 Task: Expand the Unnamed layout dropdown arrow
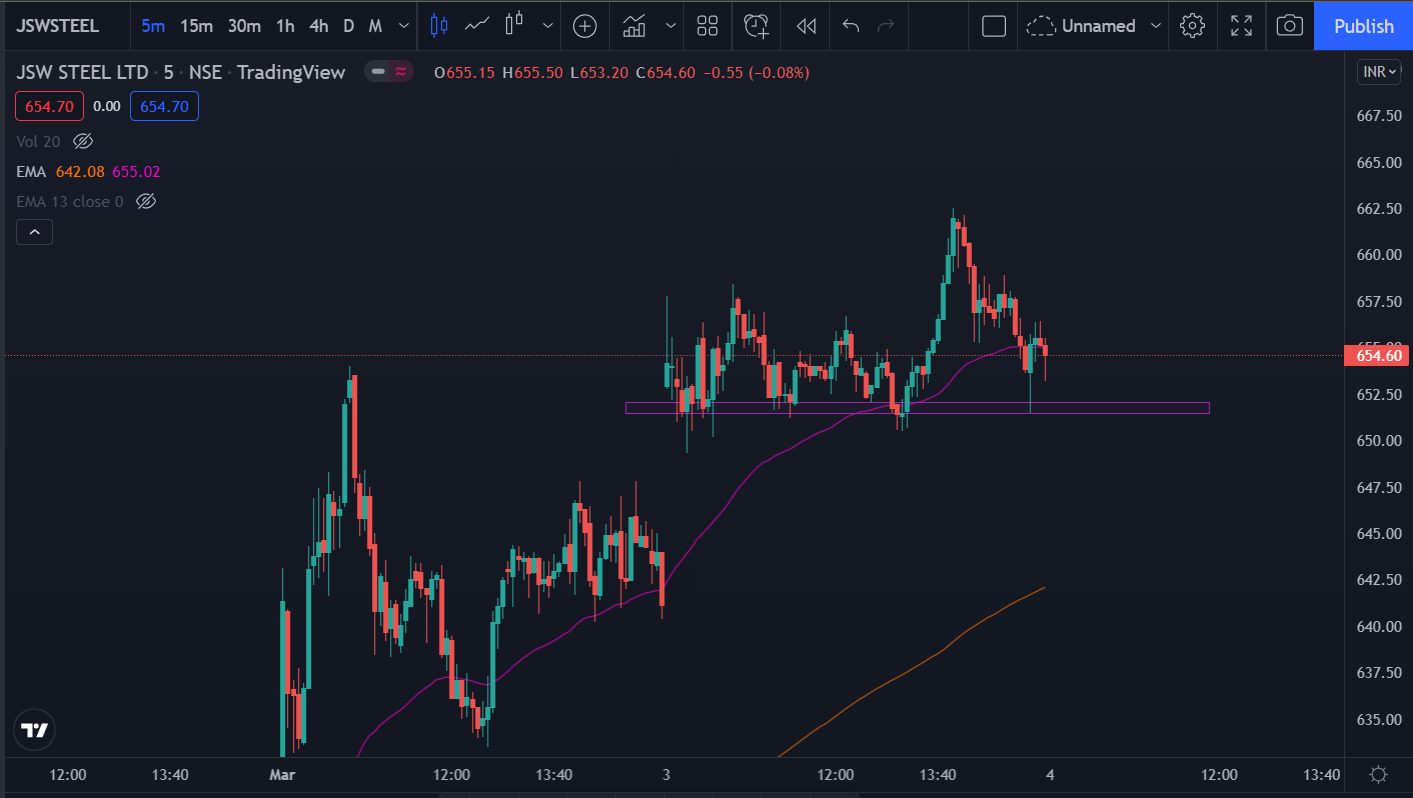1156,26
